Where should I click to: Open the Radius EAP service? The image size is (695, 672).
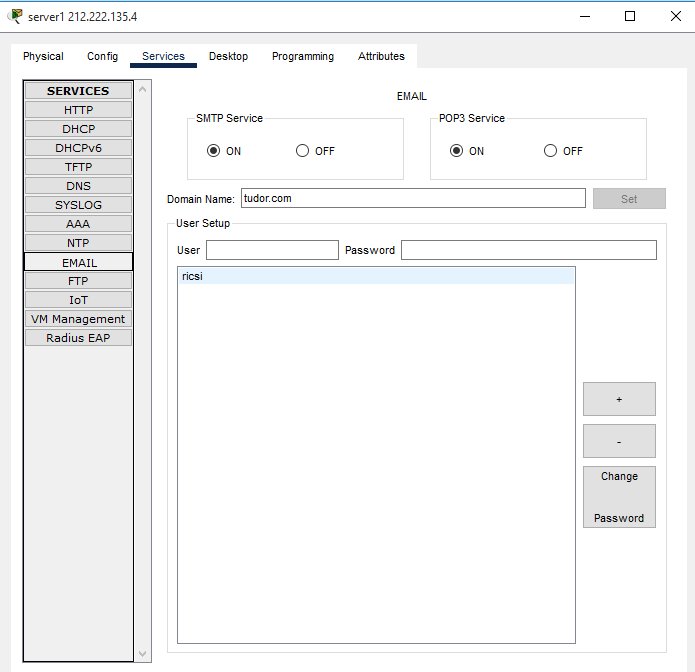(x=78, y=338)
